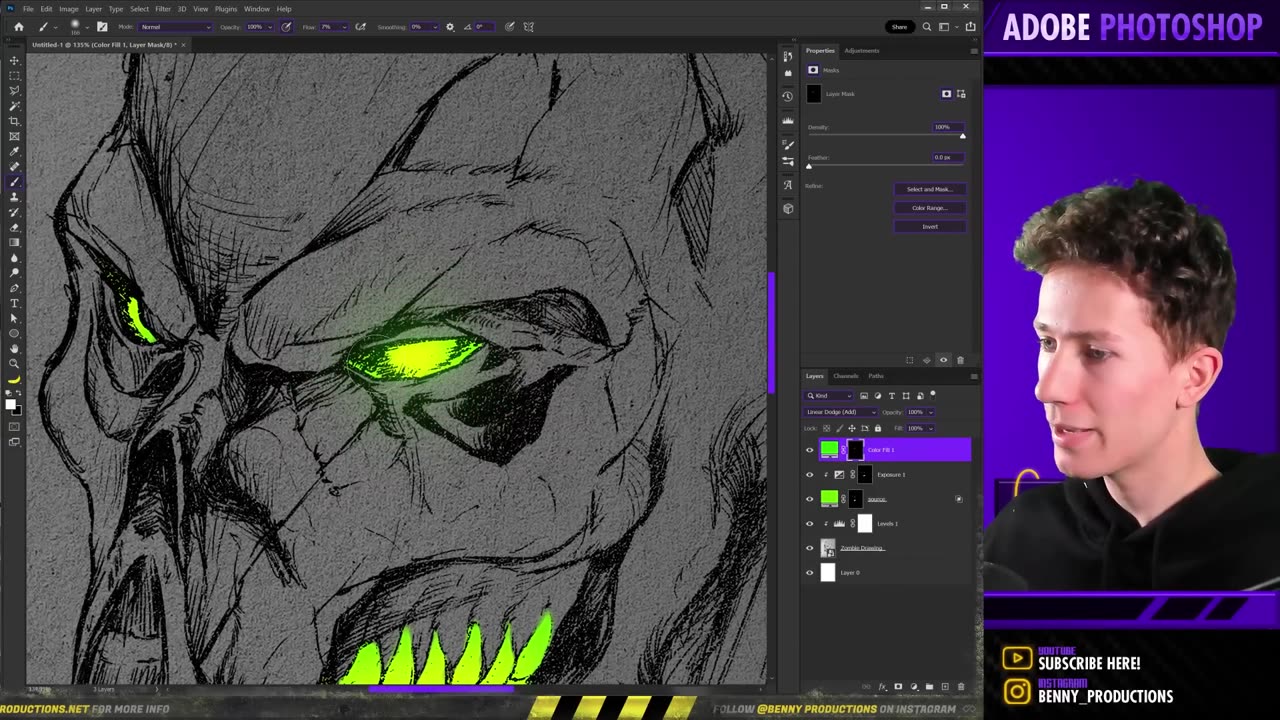Select the Brush tool in left toolbar
Image resolution: width=1280 pixels, height=720 pixels.
coord(14,182)
